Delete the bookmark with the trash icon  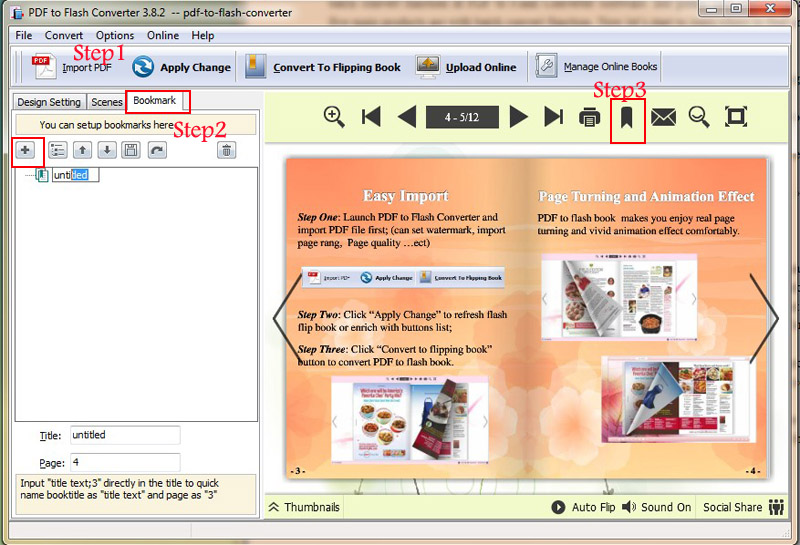click(x=227, y=150)
